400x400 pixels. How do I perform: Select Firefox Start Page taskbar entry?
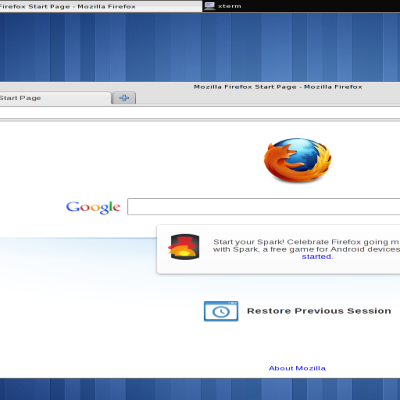101,6
